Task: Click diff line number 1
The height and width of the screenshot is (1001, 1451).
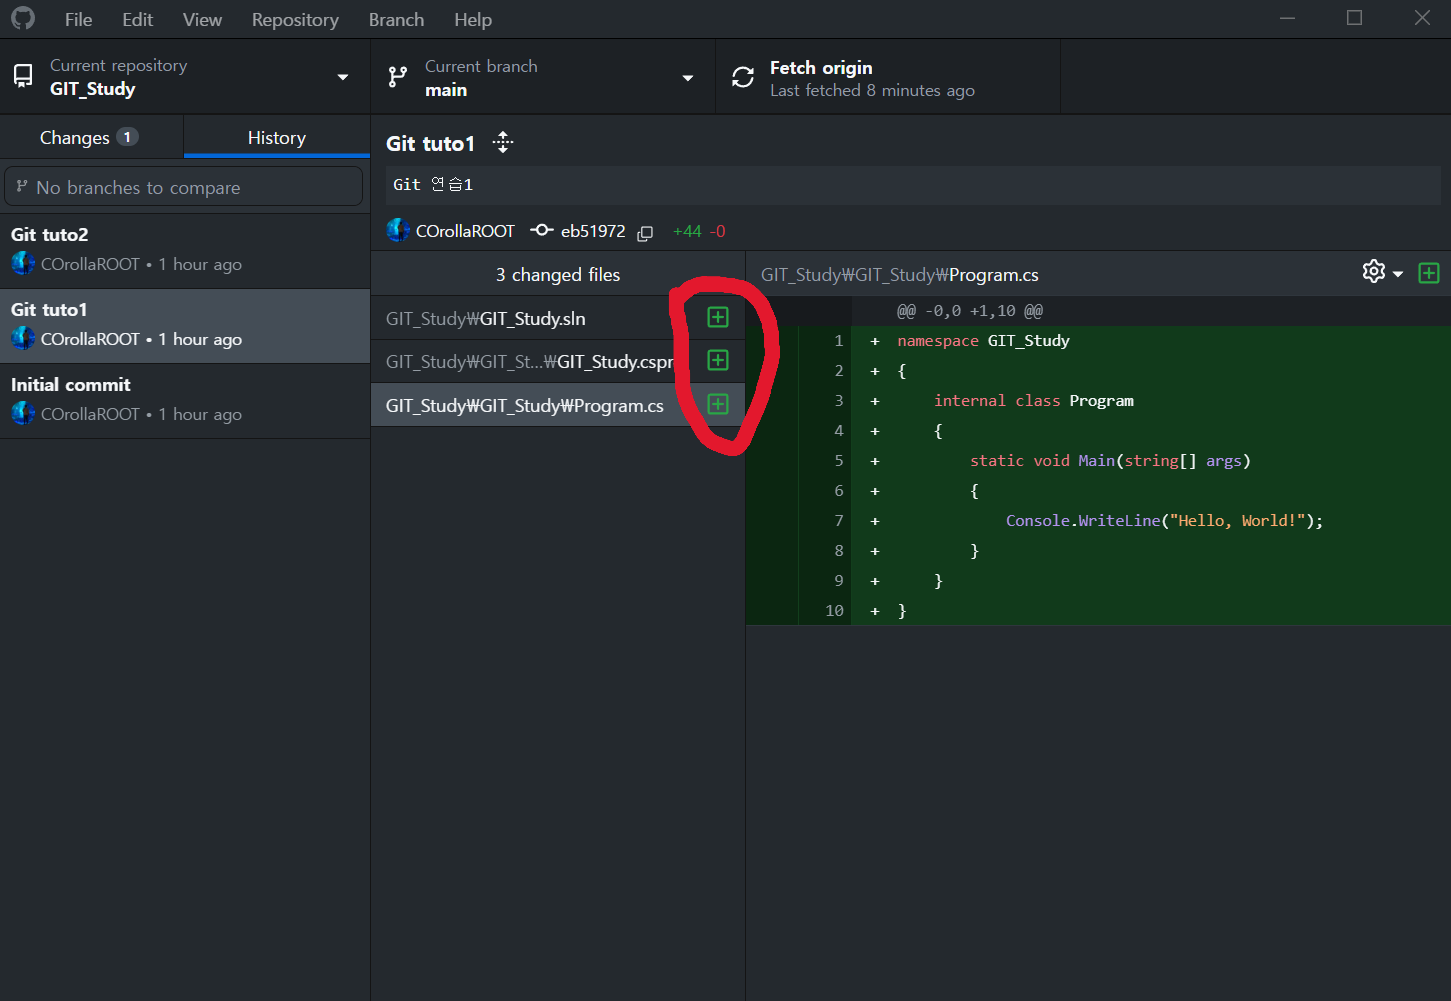Action: pyautogui.click(x=839, y=340)
